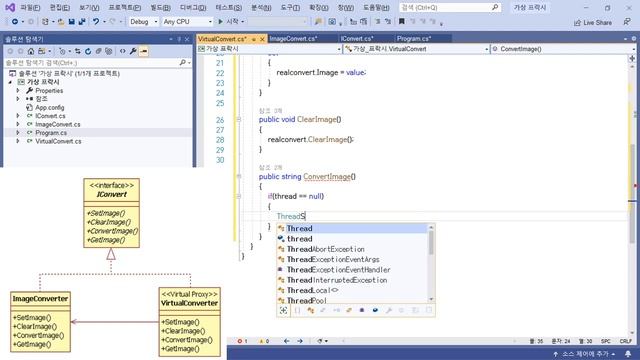The height and width of the screenshot is (360, 640).
Task: Choose ThreadAbortException in IntelliSense
Action: click(x=352, y=249)
